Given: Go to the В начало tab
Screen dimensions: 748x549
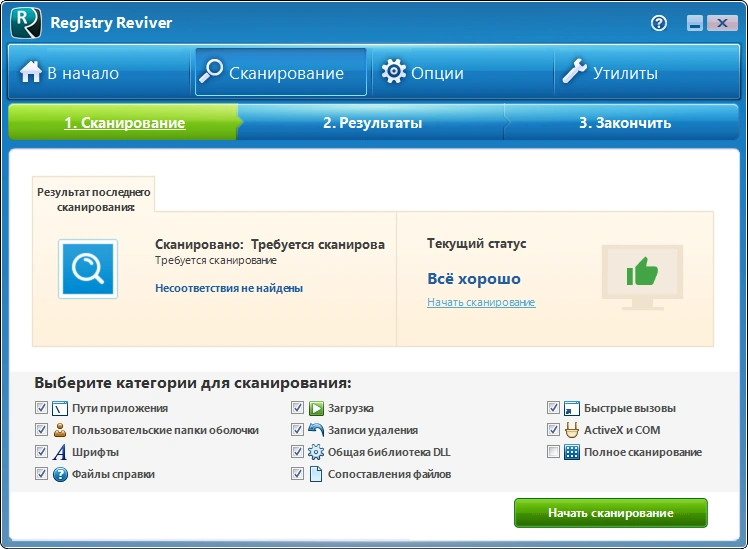Looking at the screenshot, I should 100,72.
